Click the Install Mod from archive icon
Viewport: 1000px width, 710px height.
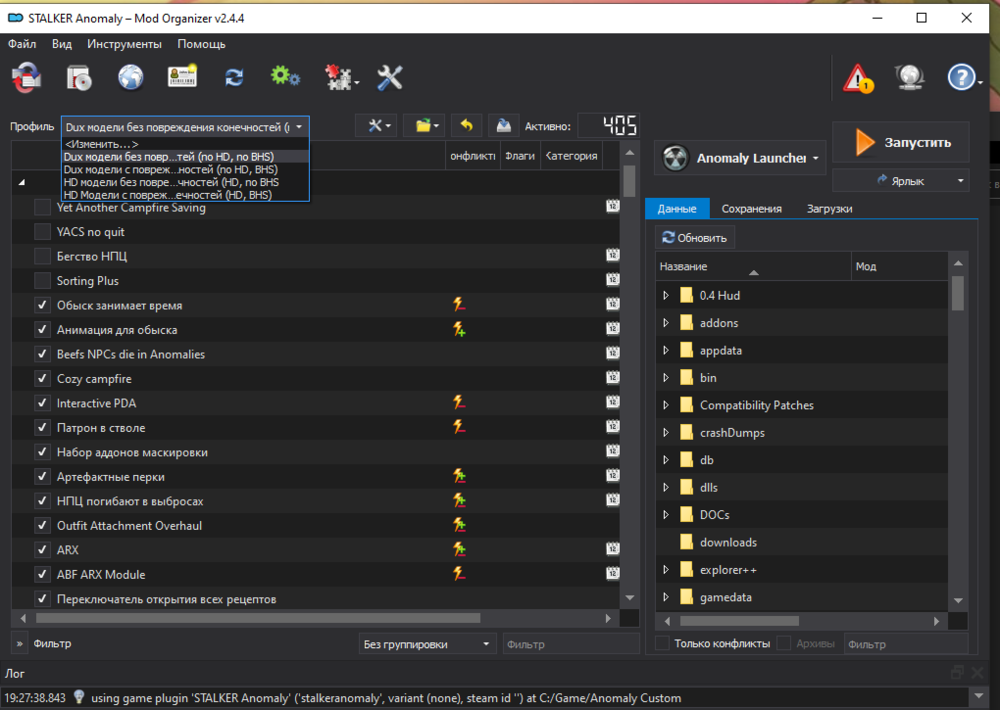click(x=79, y=77)
